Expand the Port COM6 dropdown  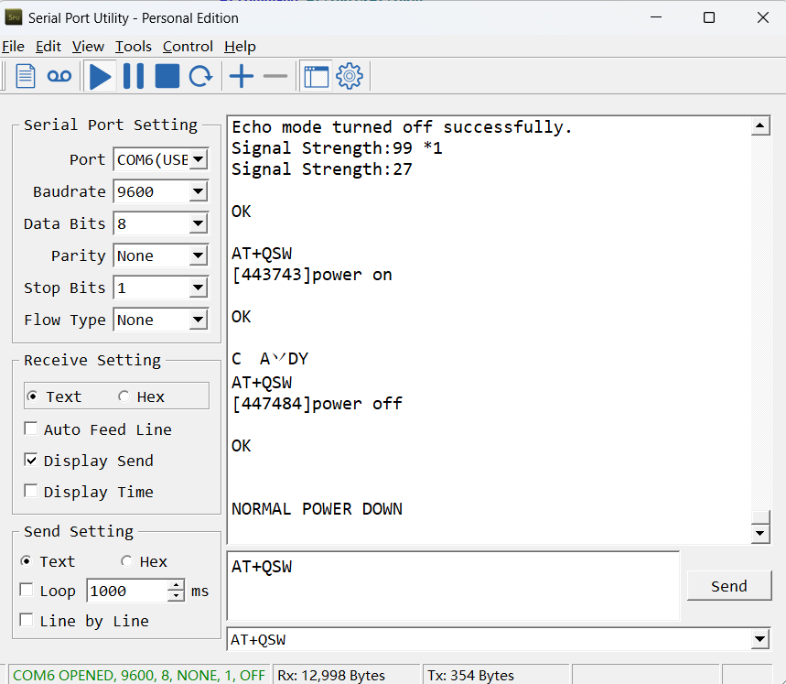point(199,160)
